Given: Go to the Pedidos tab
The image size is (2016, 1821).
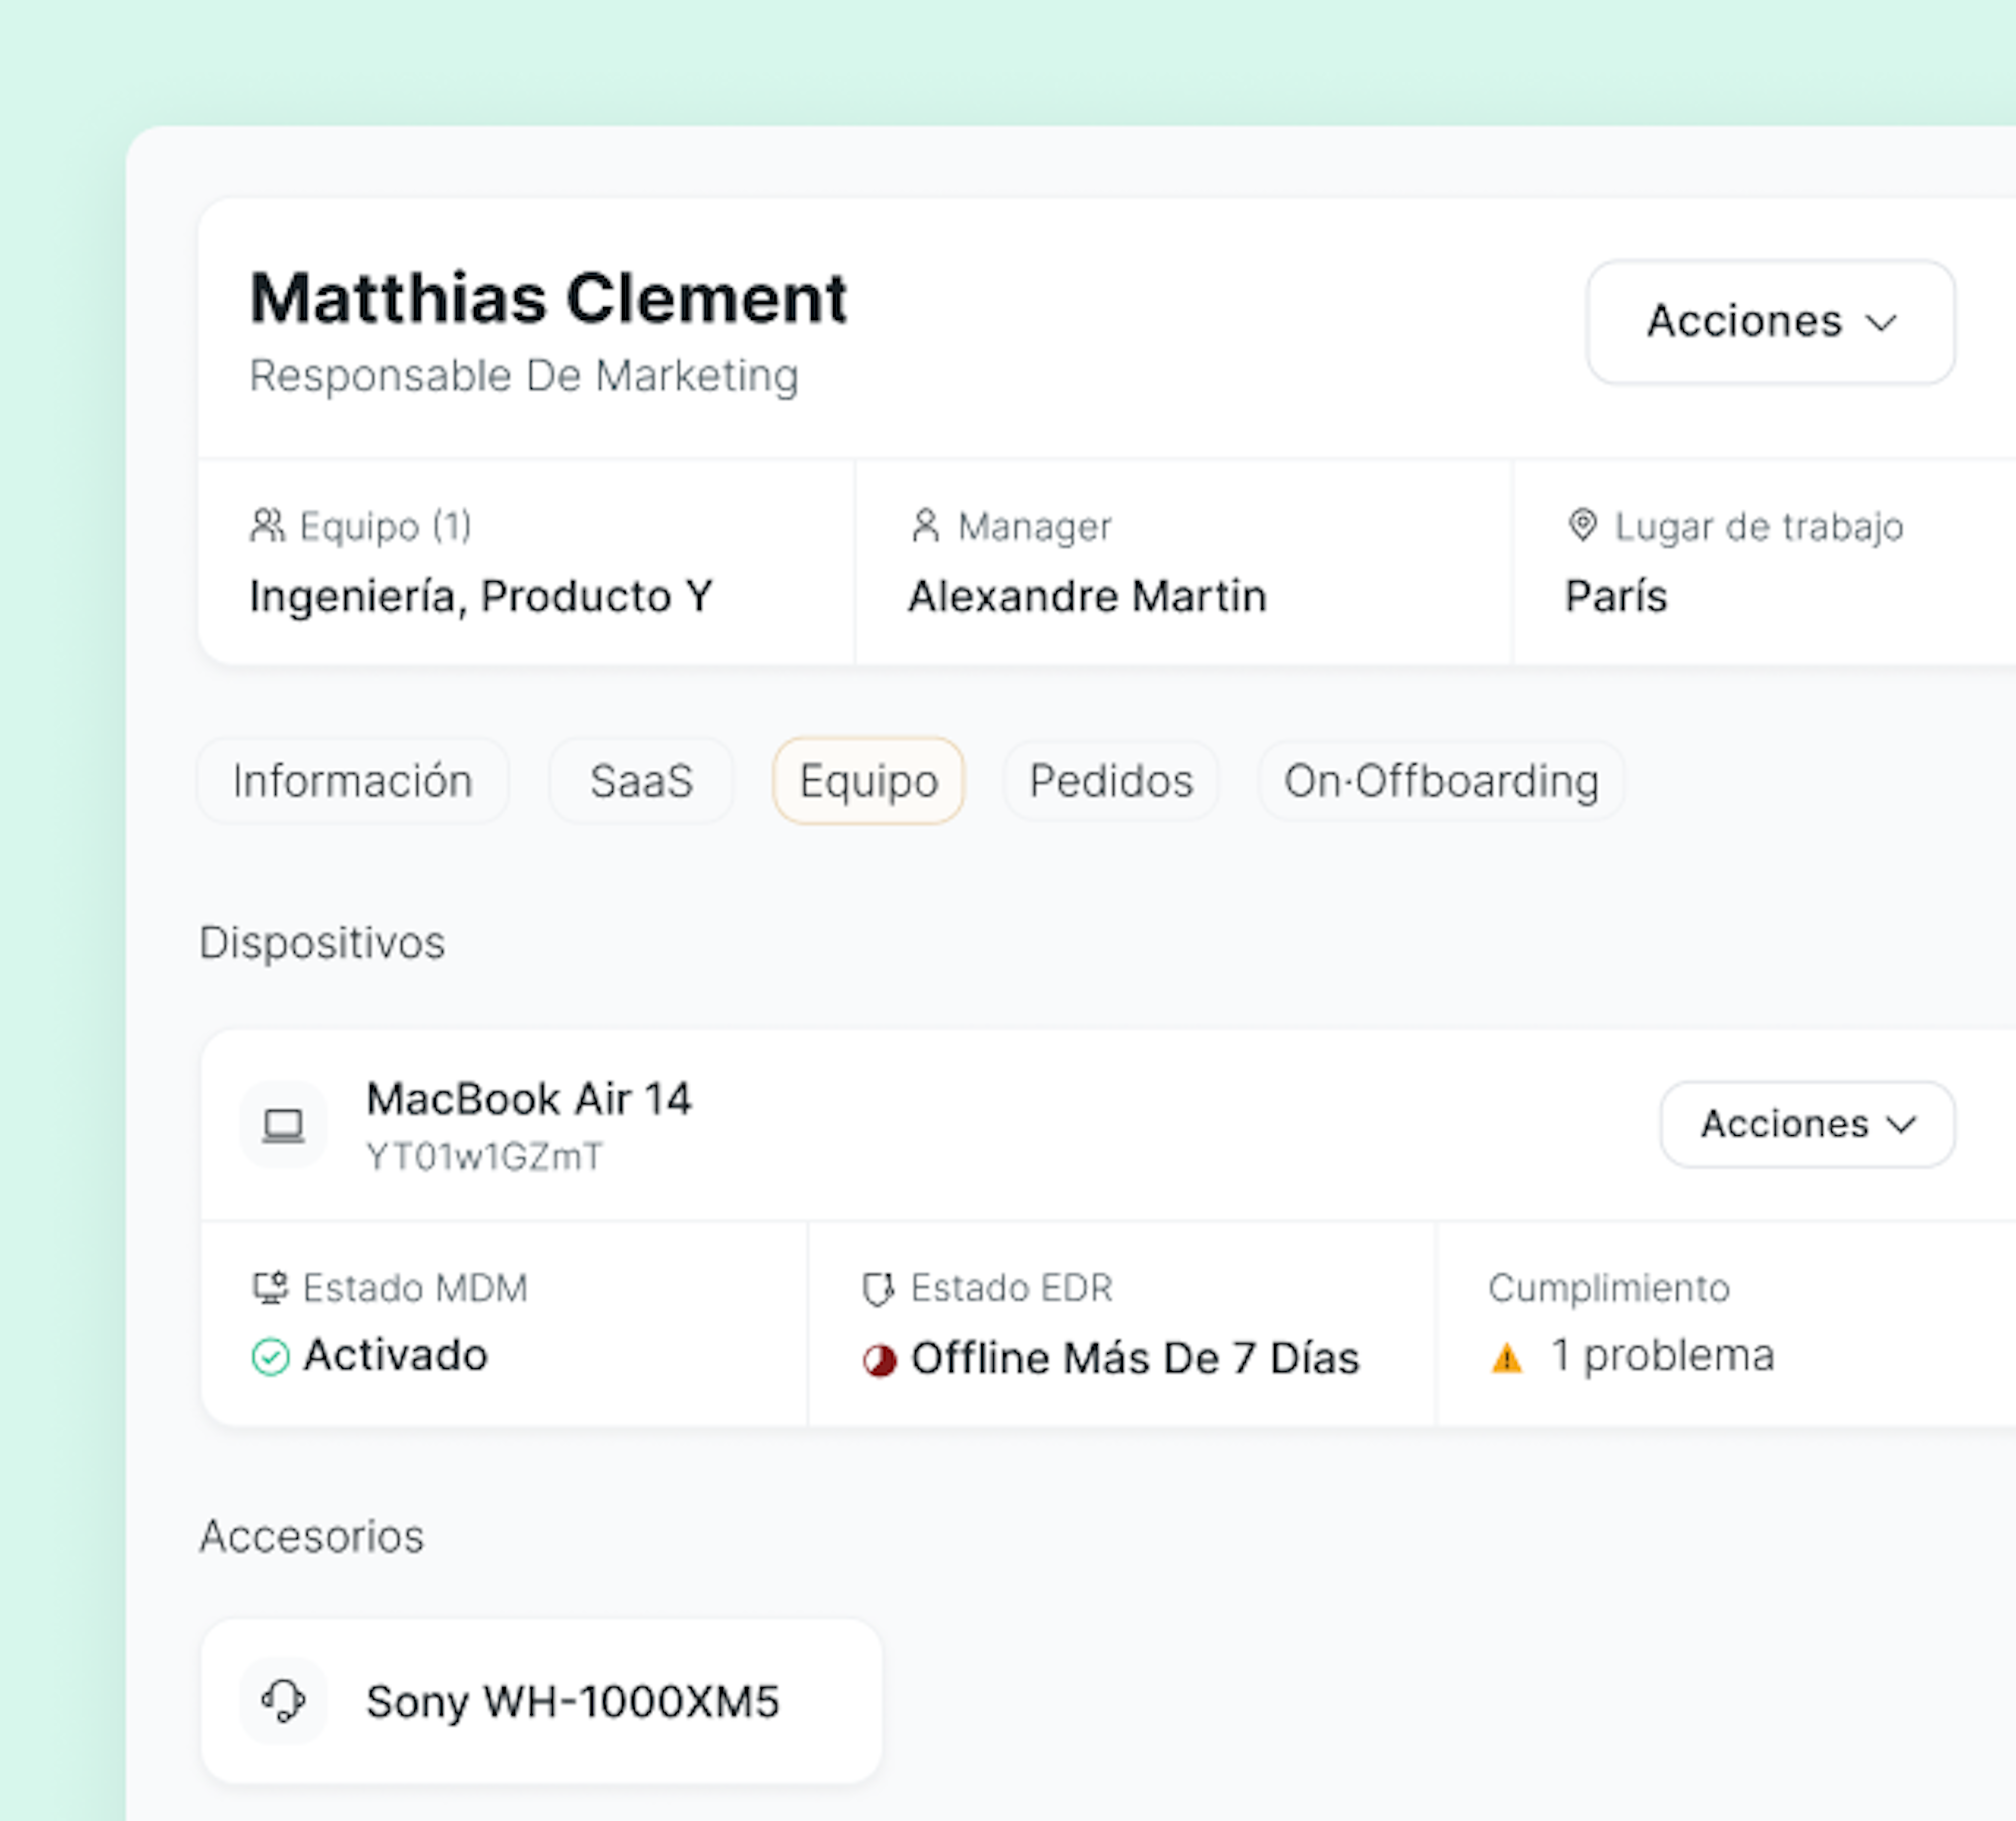Looking at the screenshot, I should tap(1111, 781).
